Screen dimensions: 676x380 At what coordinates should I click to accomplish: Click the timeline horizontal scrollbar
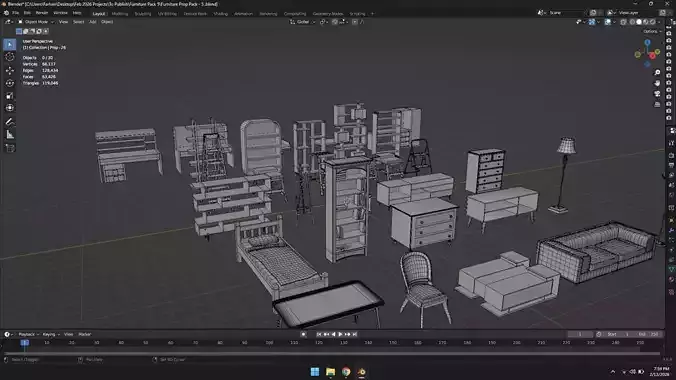click(x=332, y=353)
